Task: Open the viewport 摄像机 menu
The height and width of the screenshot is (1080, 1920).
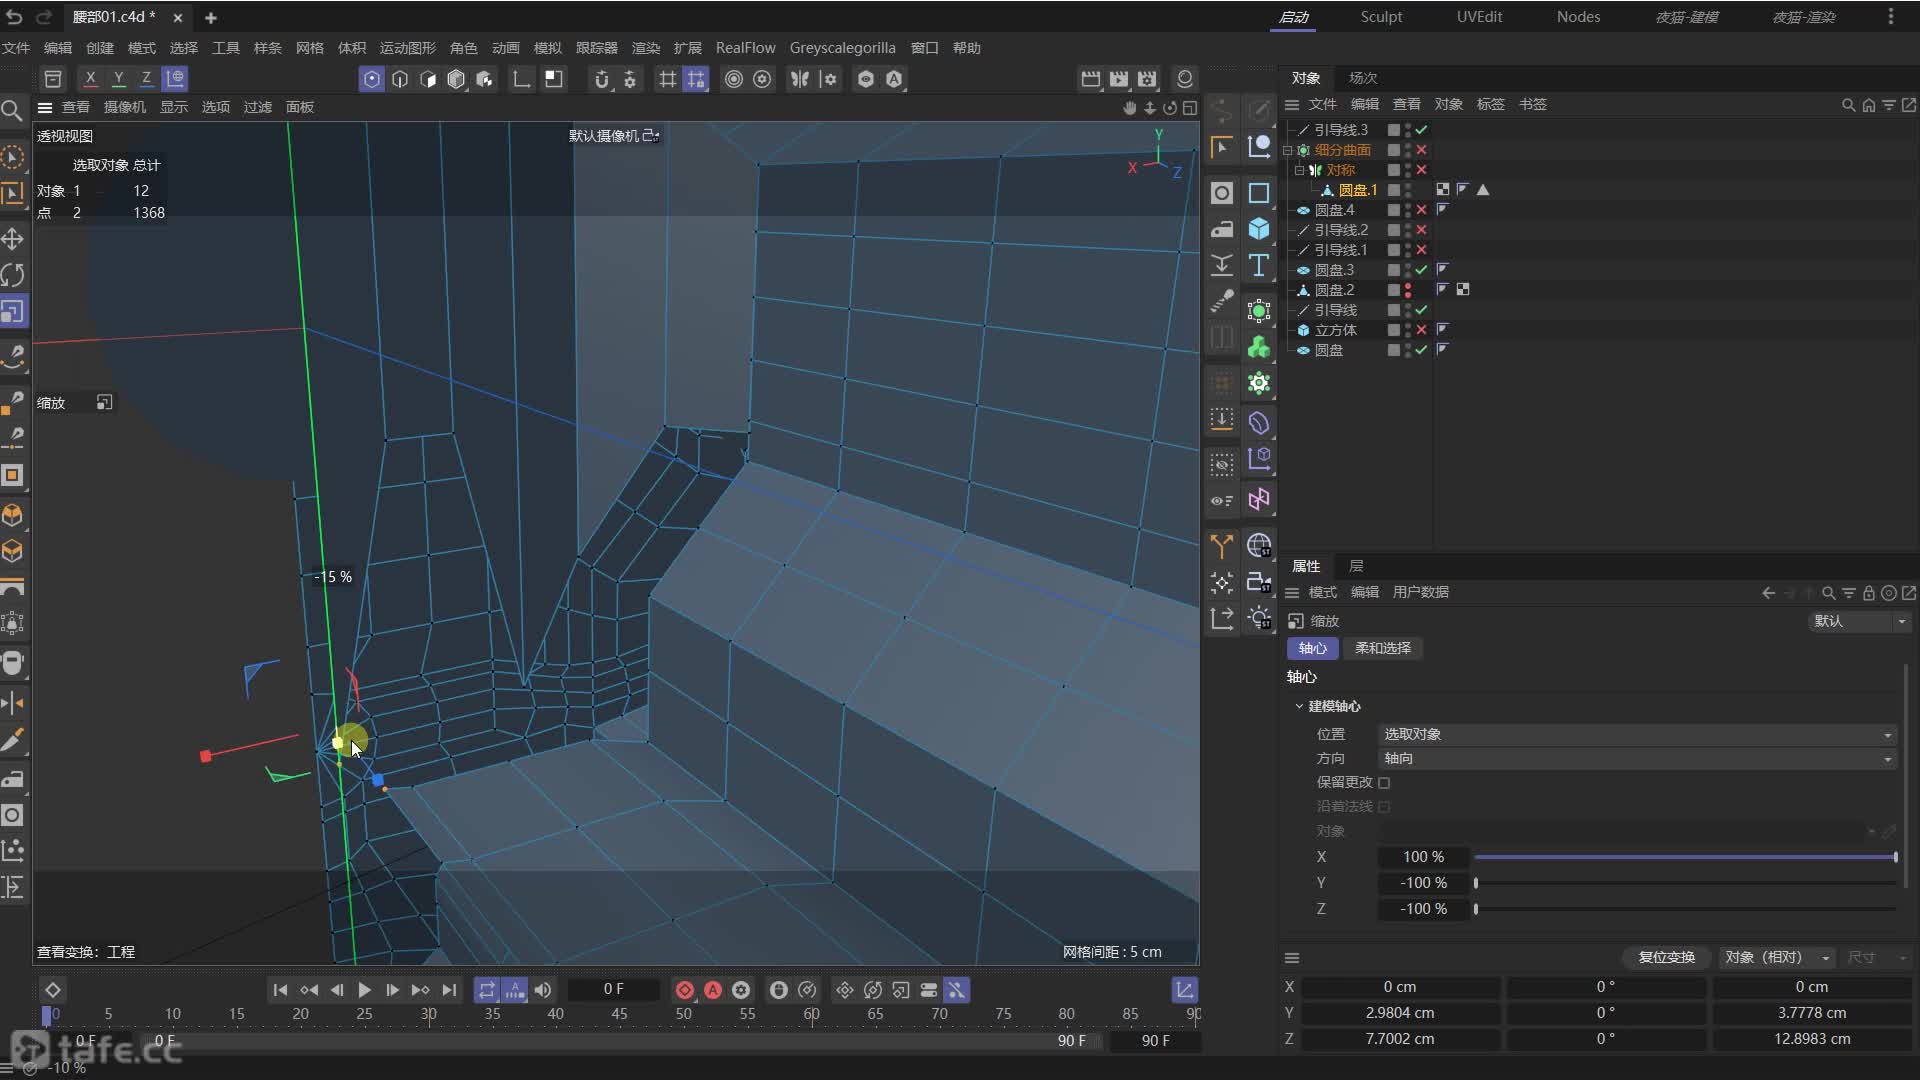Action: (125, 107)
